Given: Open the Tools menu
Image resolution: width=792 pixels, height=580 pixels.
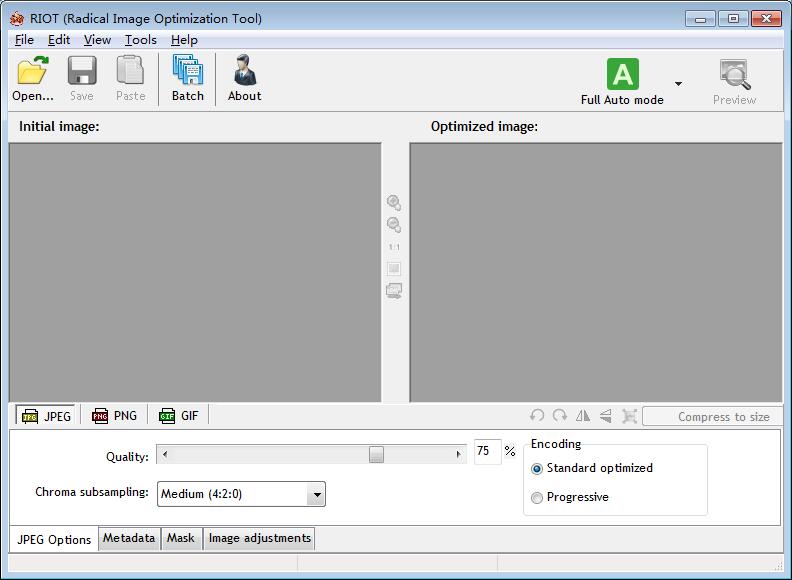Looking at the screenshot, I should point(140,40).
